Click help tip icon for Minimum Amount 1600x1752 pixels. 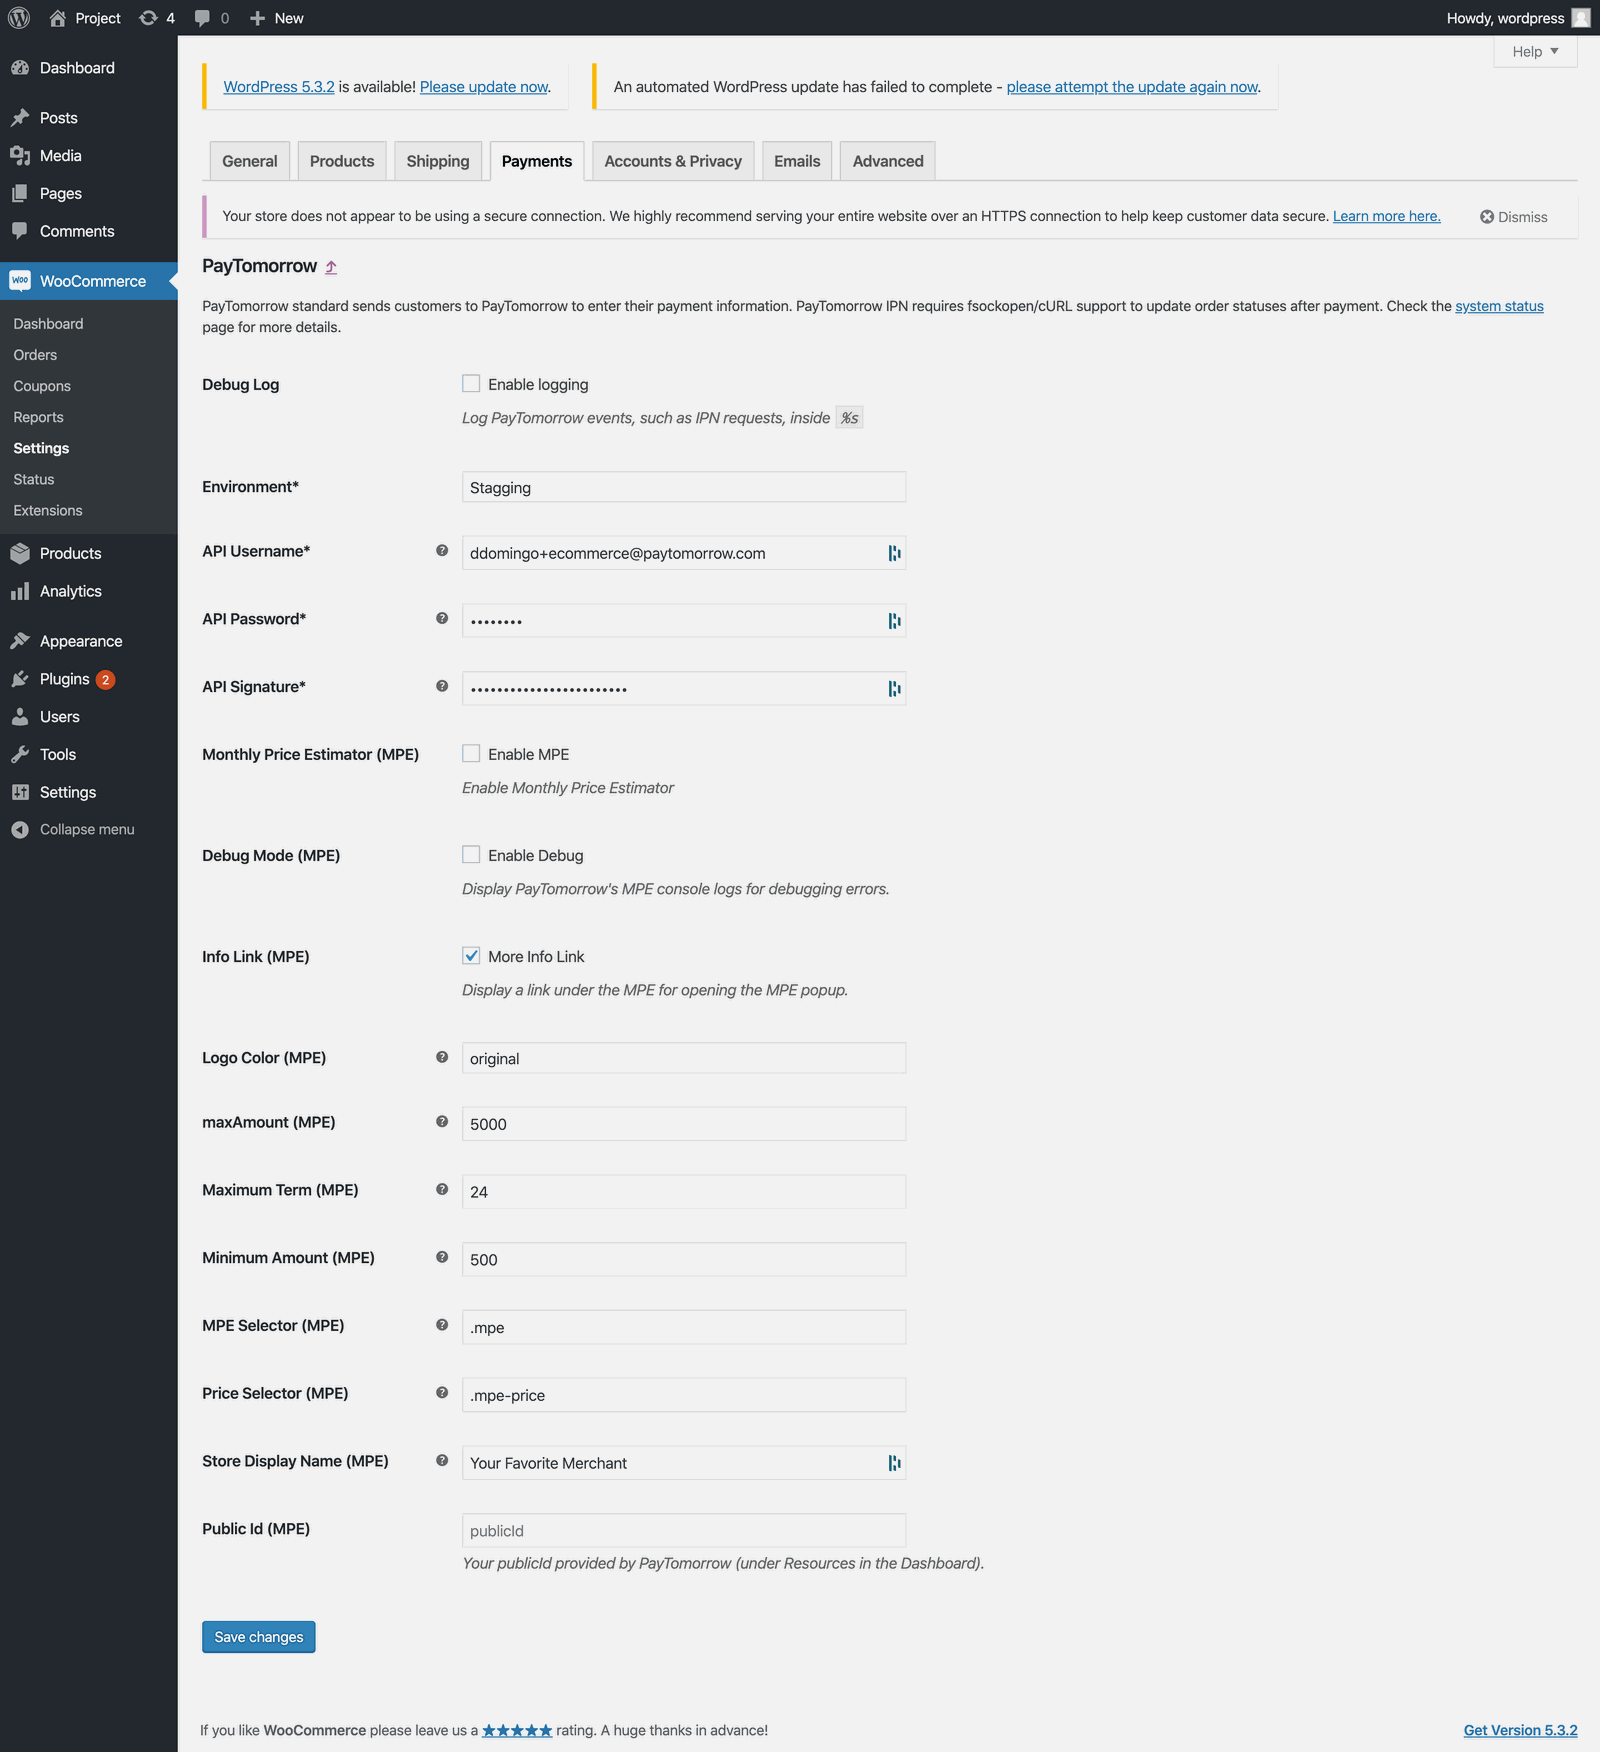click(x=442, y=1258)
